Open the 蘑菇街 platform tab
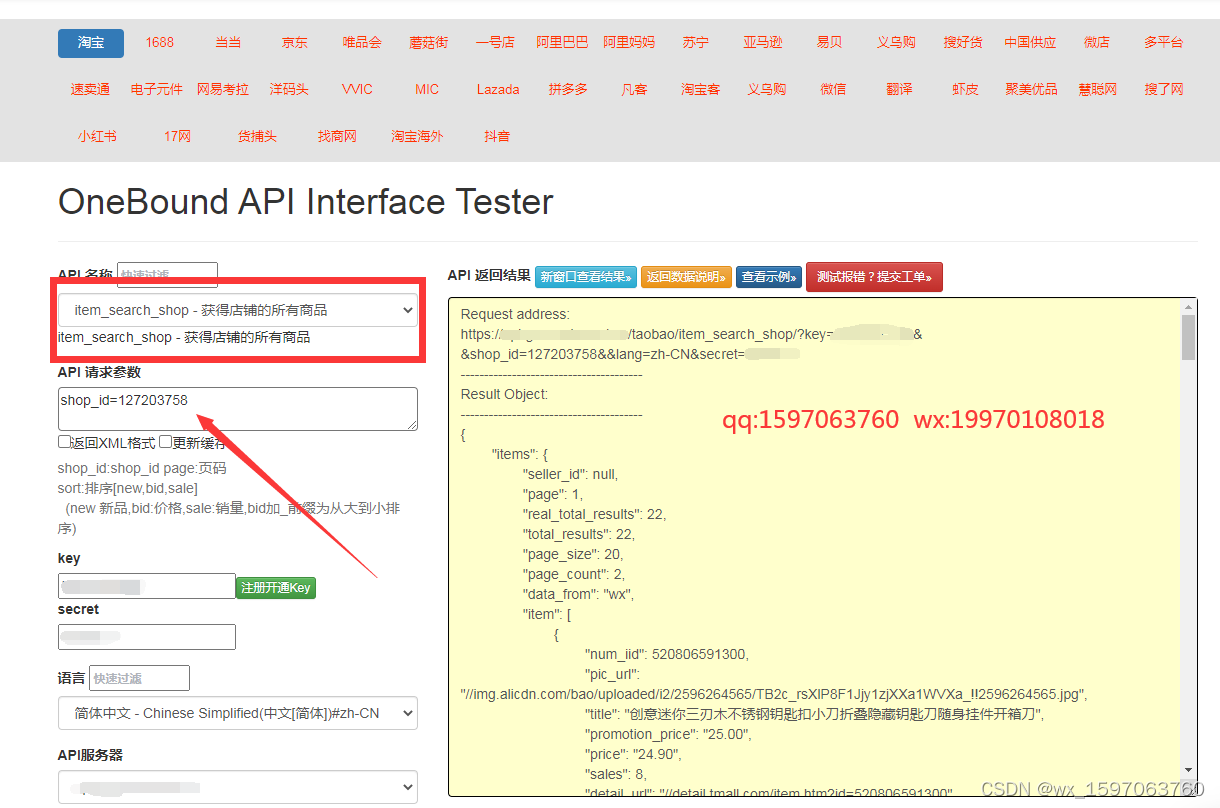Screen dimensions: 1220x808 pyautogui.click(x=429, y=42)
